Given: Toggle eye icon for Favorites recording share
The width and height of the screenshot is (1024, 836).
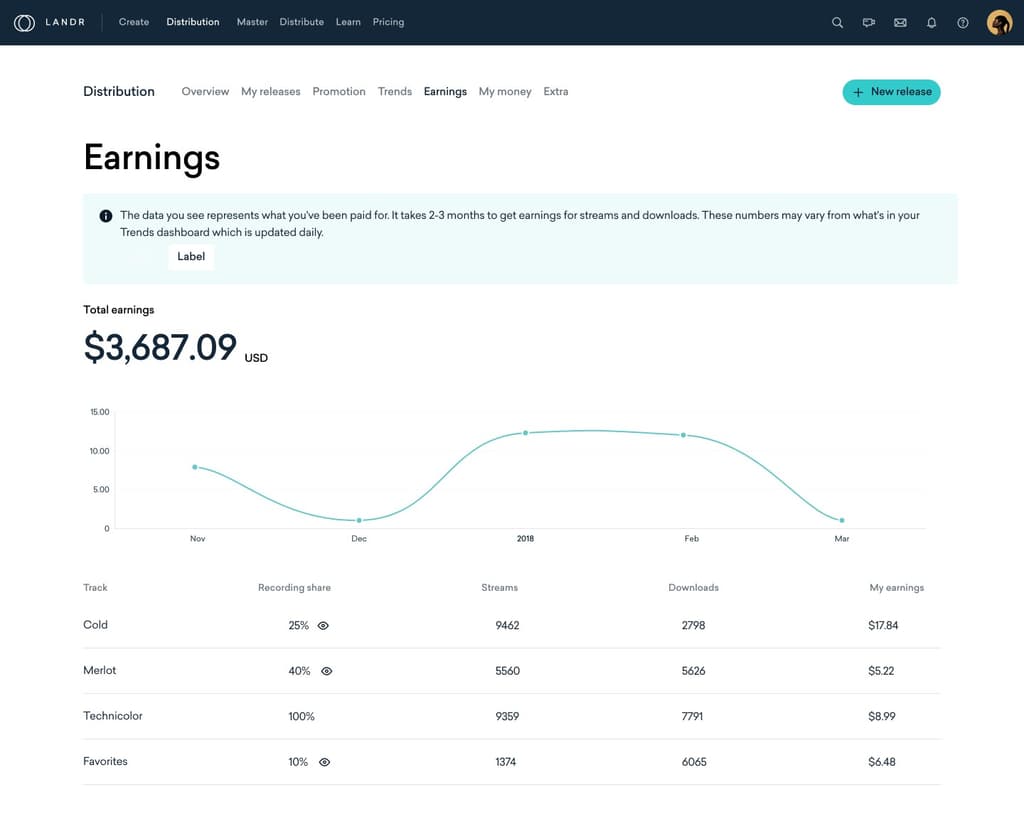Looking at the screenshot, I should [x=324, y=762].
